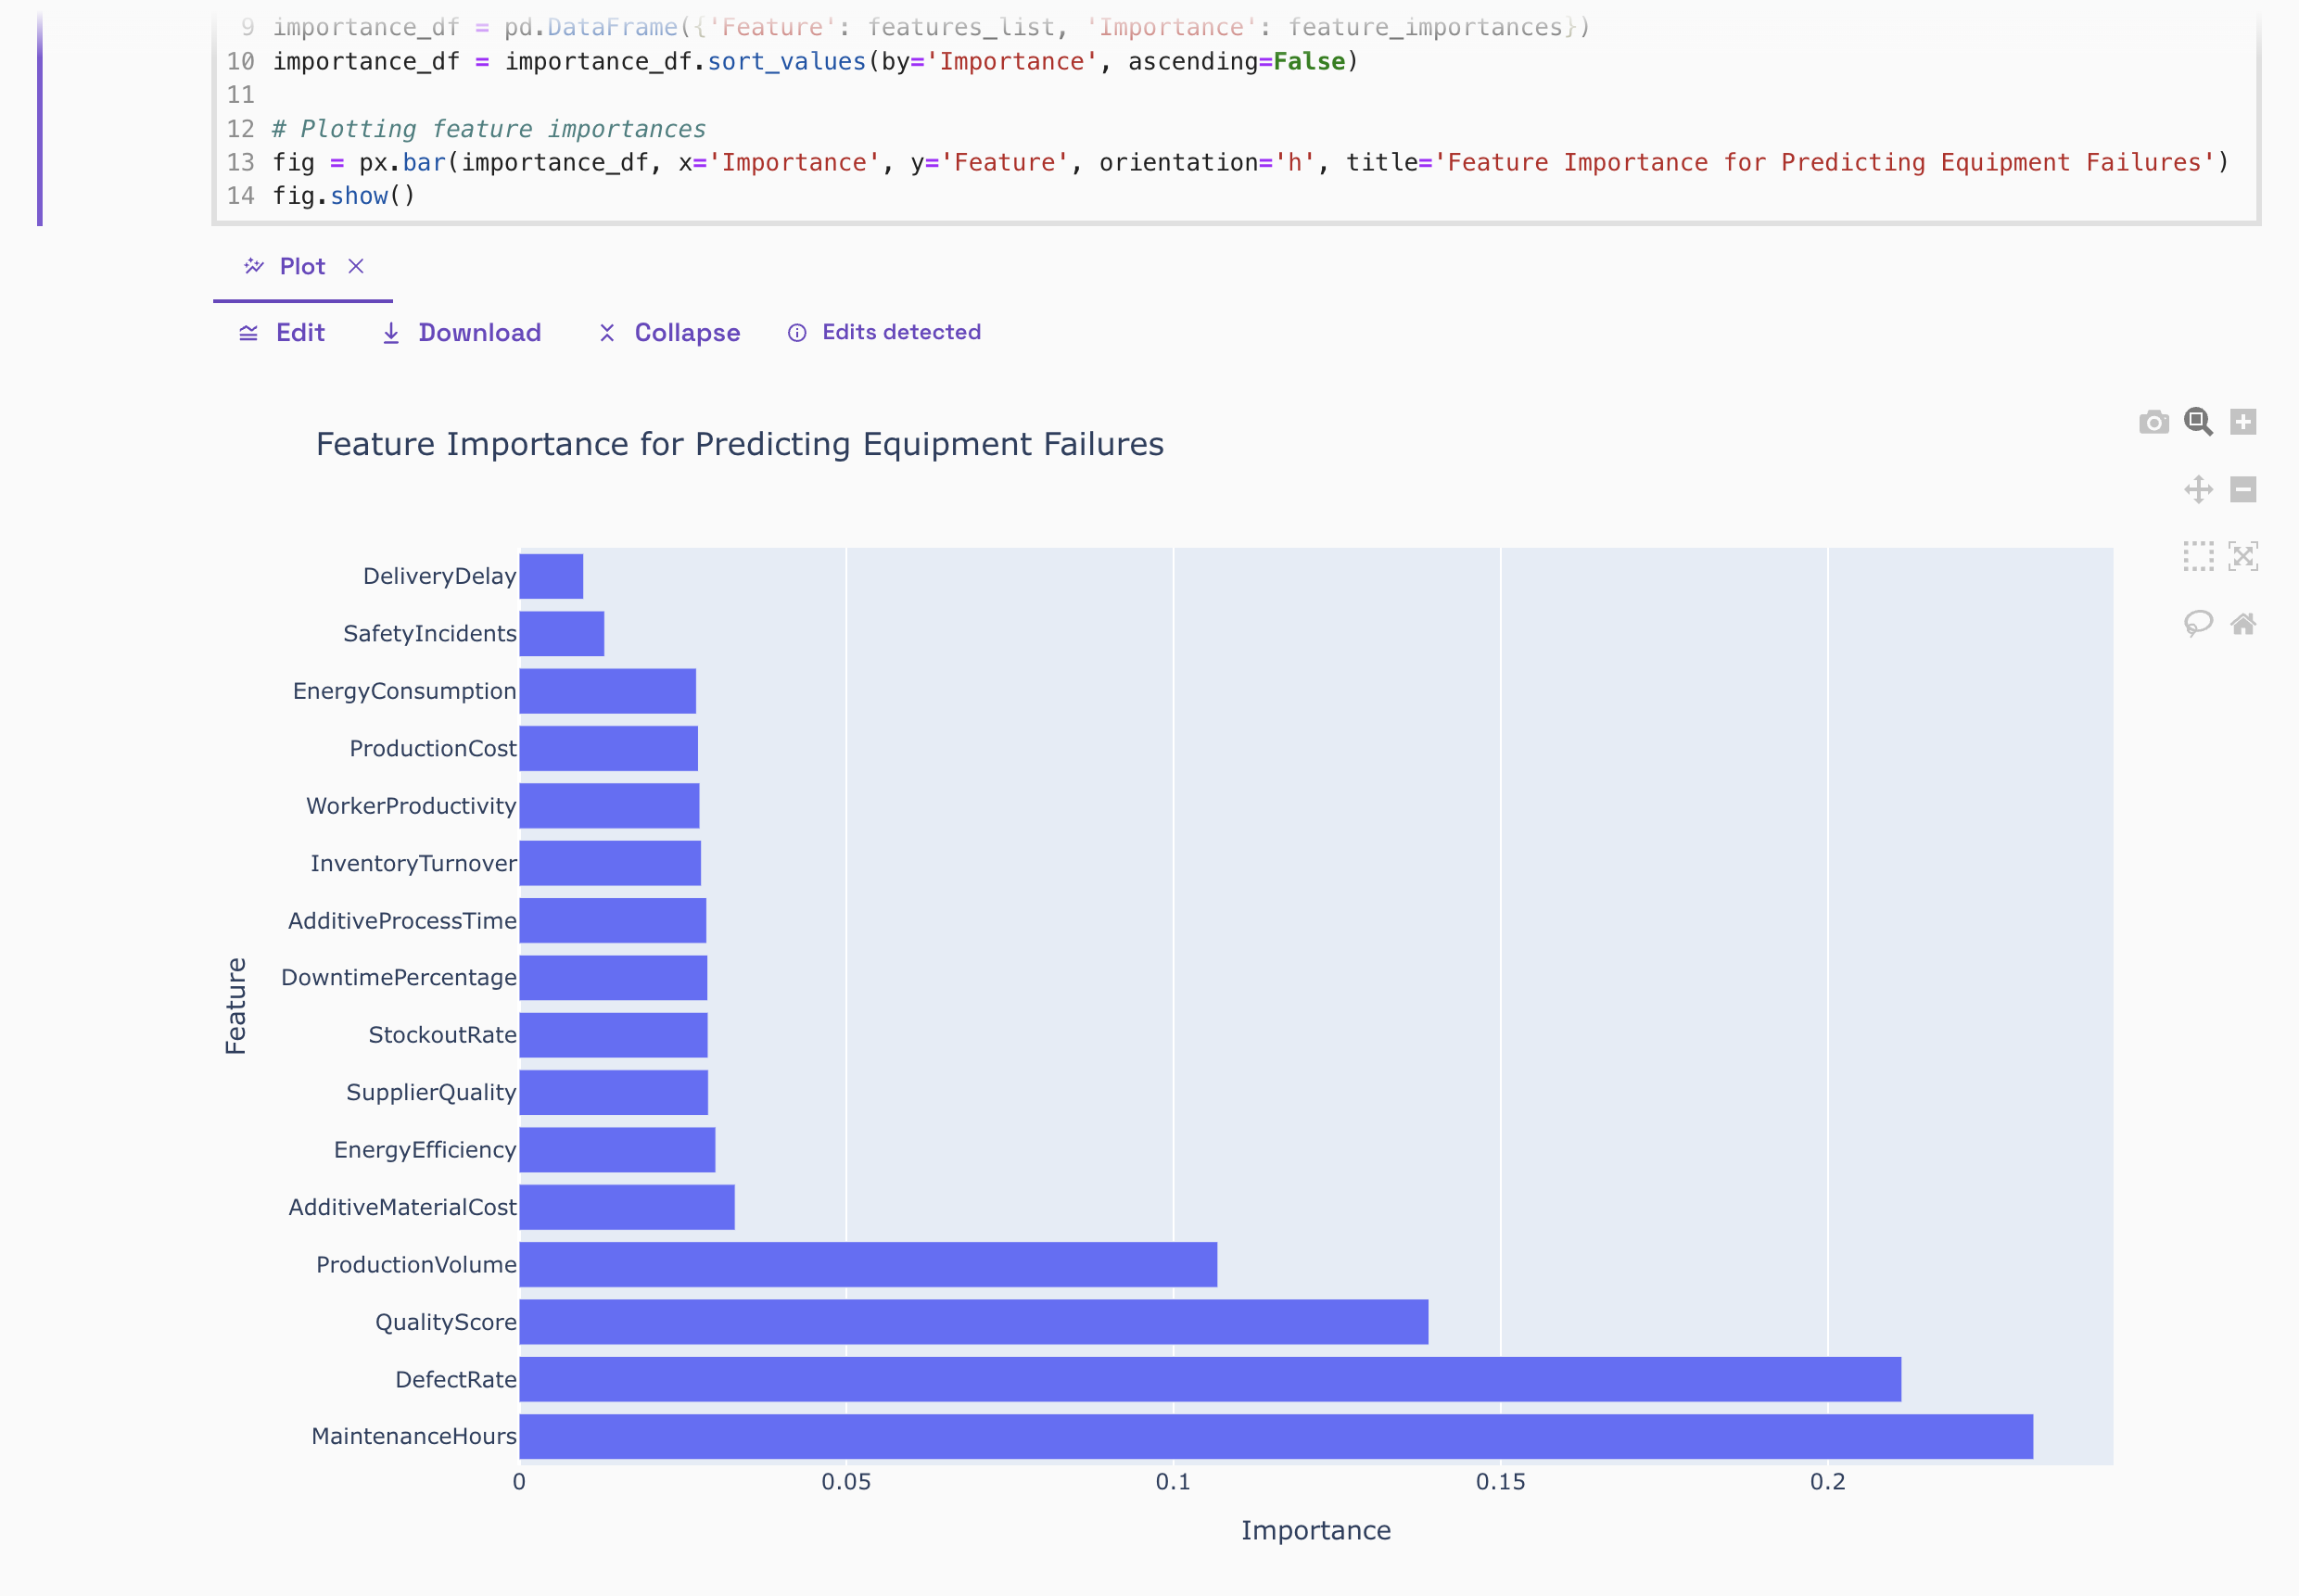
Task: Switch to the Plot output tab
Action: pyautogui.click(x=301, y=266)
